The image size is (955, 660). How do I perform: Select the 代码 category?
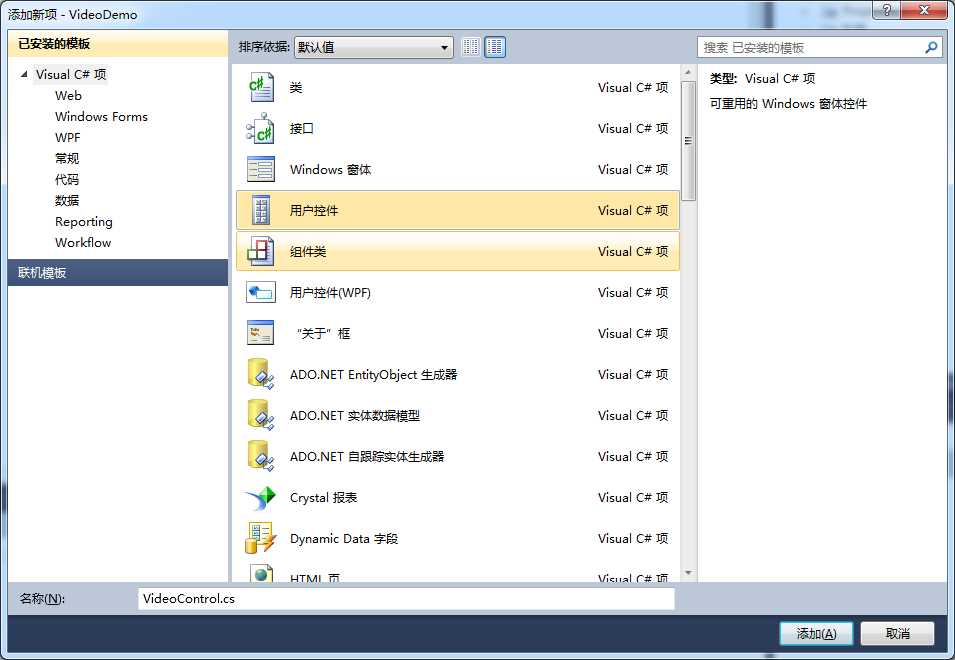point(67,180)
